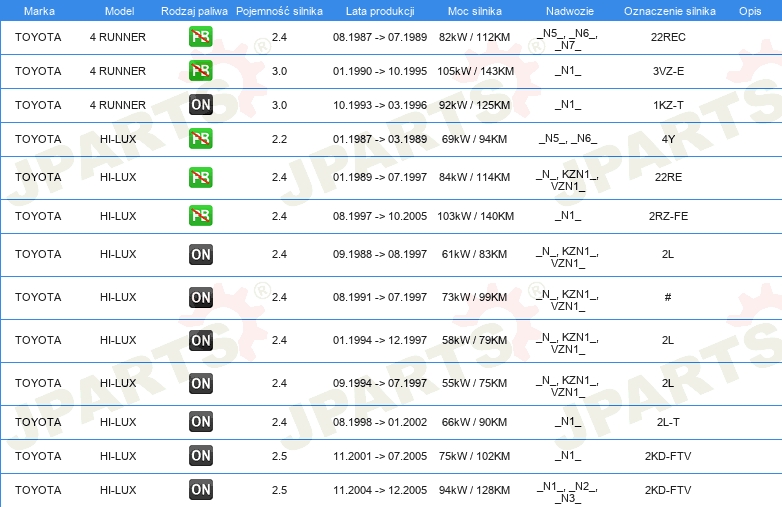Click the ON diesel icon for HI-LUX 55kW row
This screenshot has height=507, width=782.
(200, 383)
